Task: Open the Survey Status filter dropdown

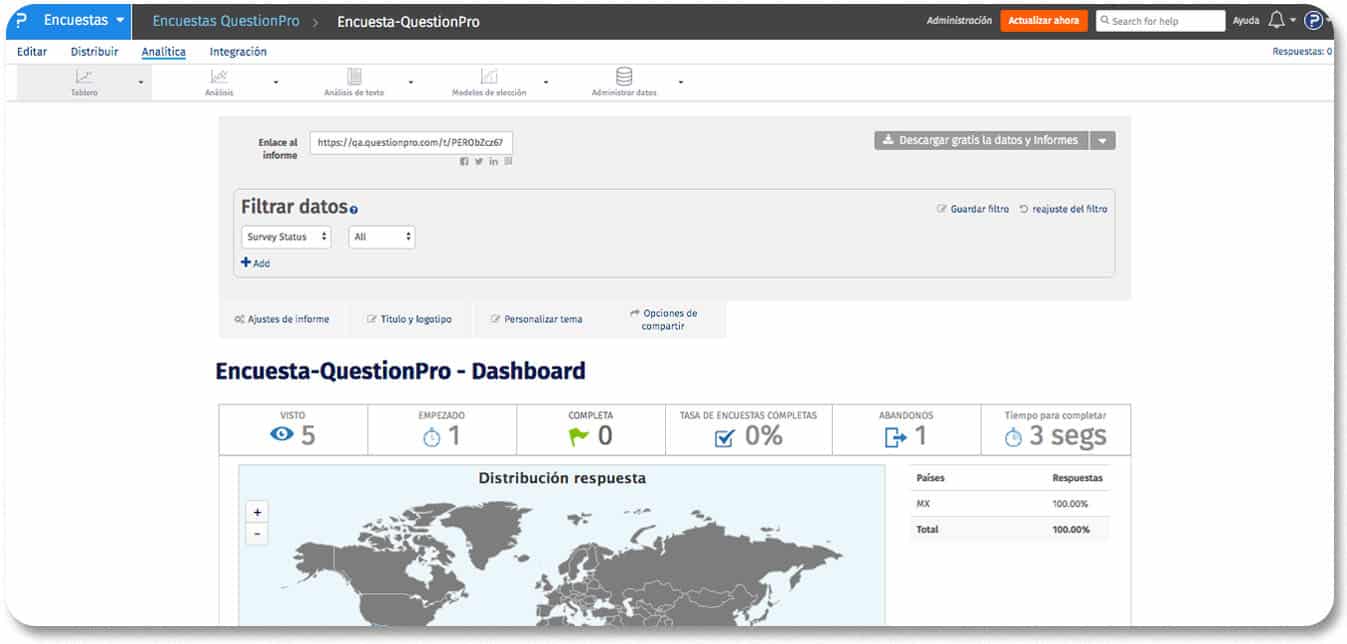Action: coord(286,237)
